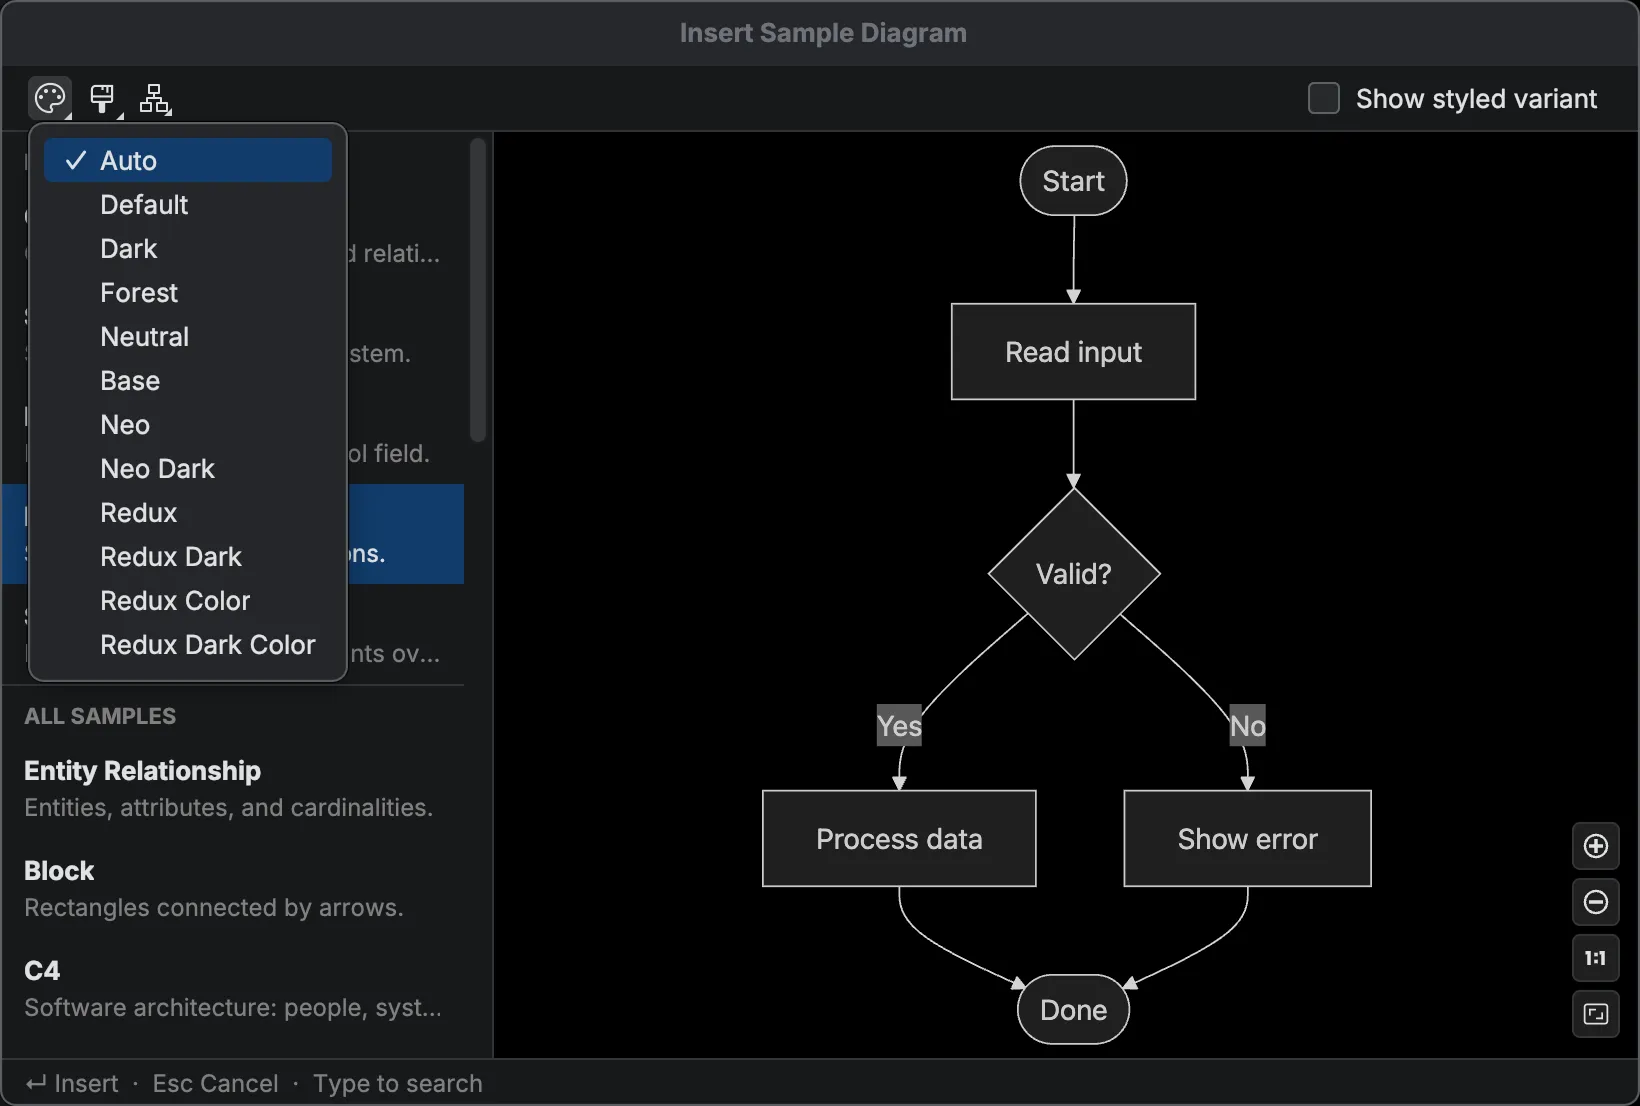
Task: Switch to the Neutral theme
Action: [144, 337]
